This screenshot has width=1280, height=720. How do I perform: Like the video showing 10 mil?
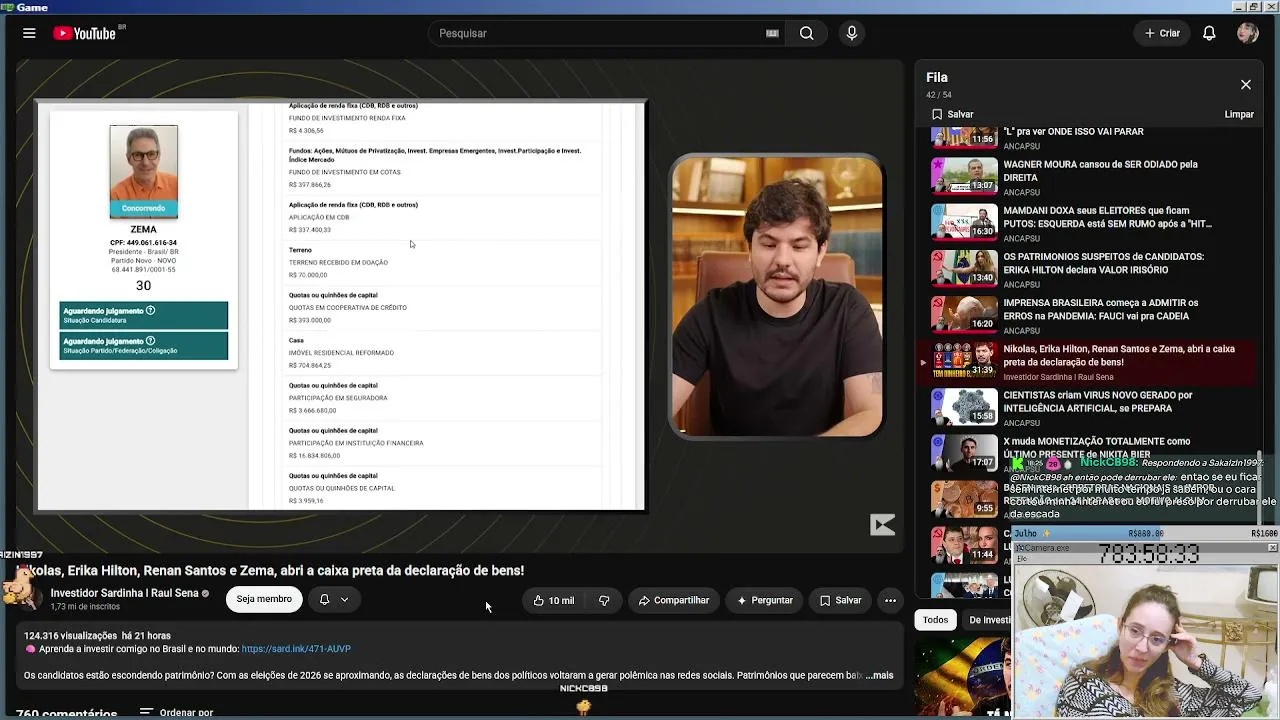pos(554,600)
